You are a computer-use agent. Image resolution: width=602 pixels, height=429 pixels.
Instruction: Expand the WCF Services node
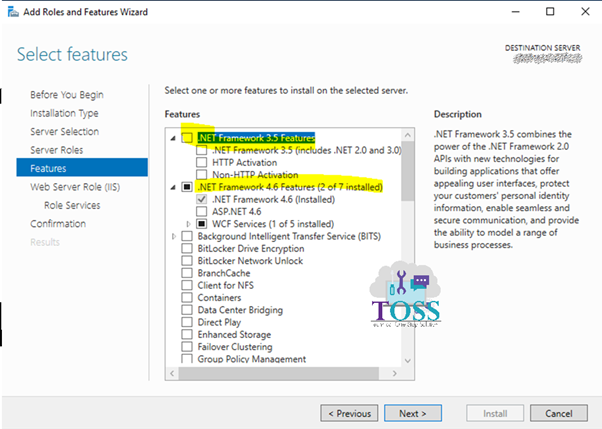[189, 224]
